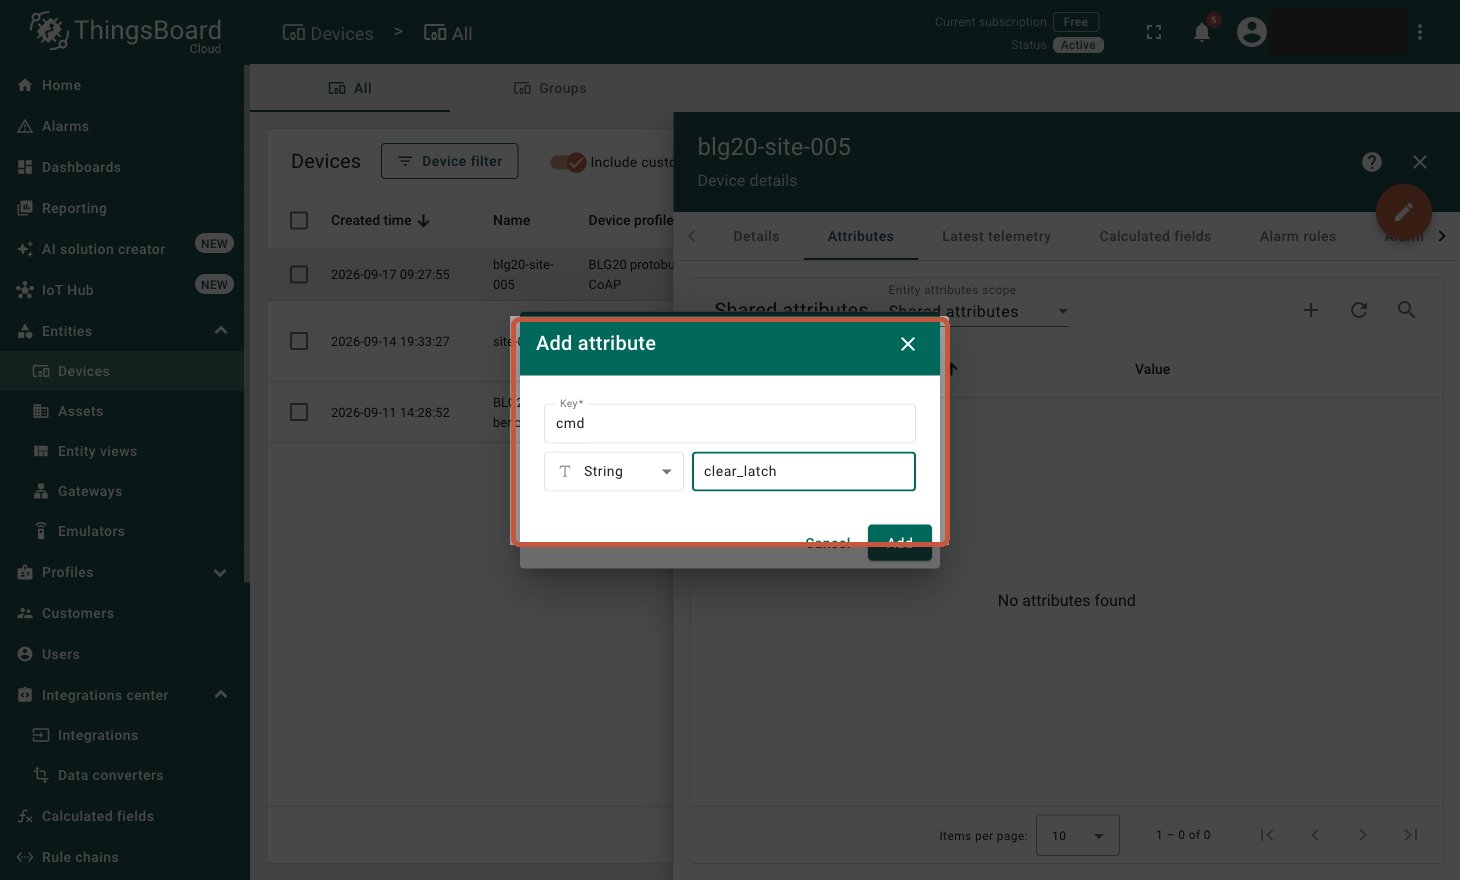
Task: Select the blg20-site-005 row checkbox
Action: click(299, 274)
